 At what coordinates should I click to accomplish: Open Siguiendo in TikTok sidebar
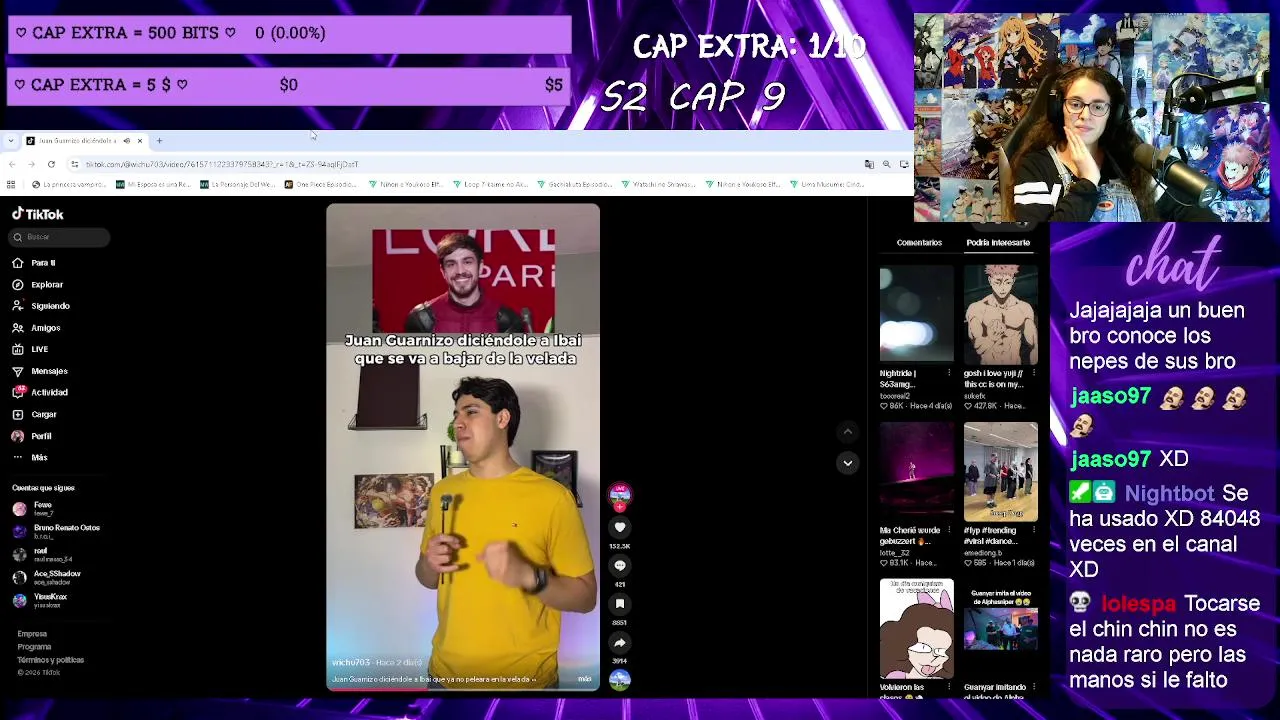pos(40,306)
